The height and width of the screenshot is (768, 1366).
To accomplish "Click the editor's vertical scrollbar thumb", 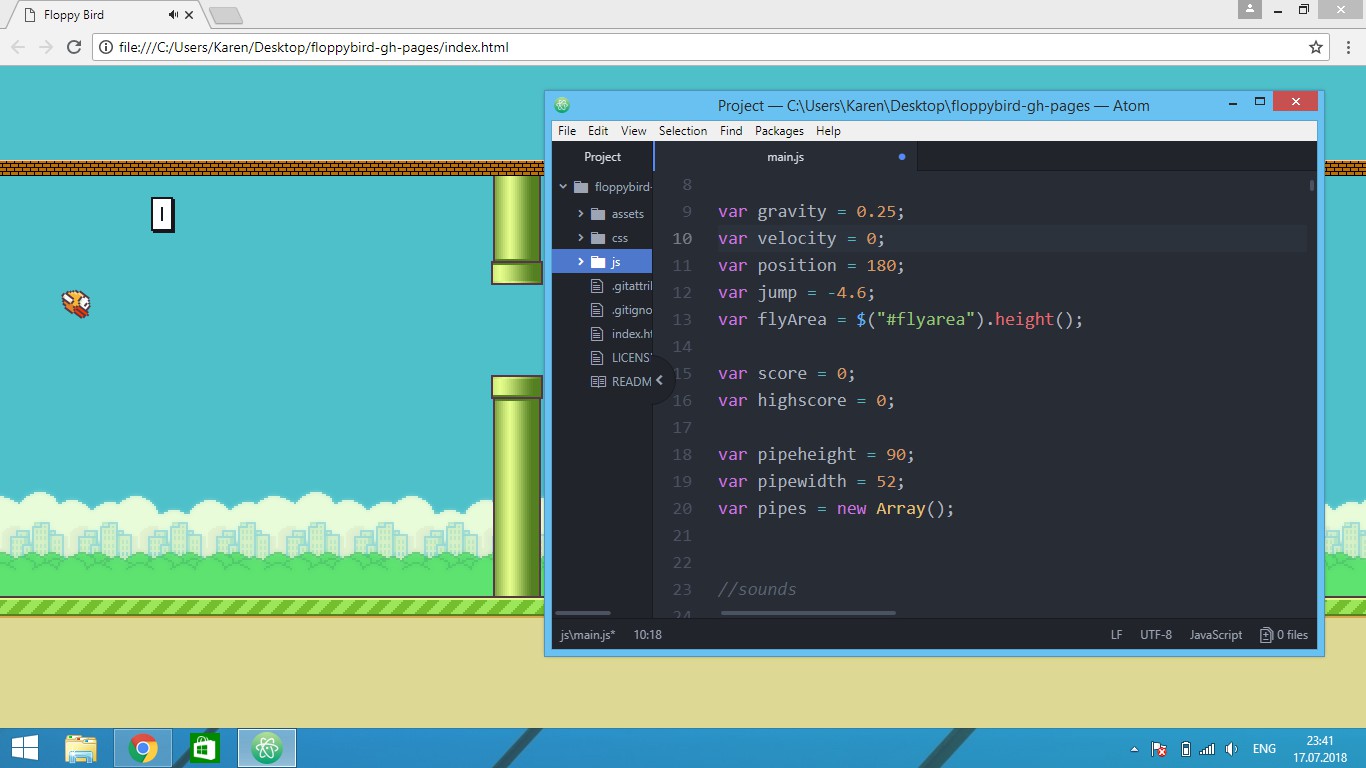I will pos(1312,186).
